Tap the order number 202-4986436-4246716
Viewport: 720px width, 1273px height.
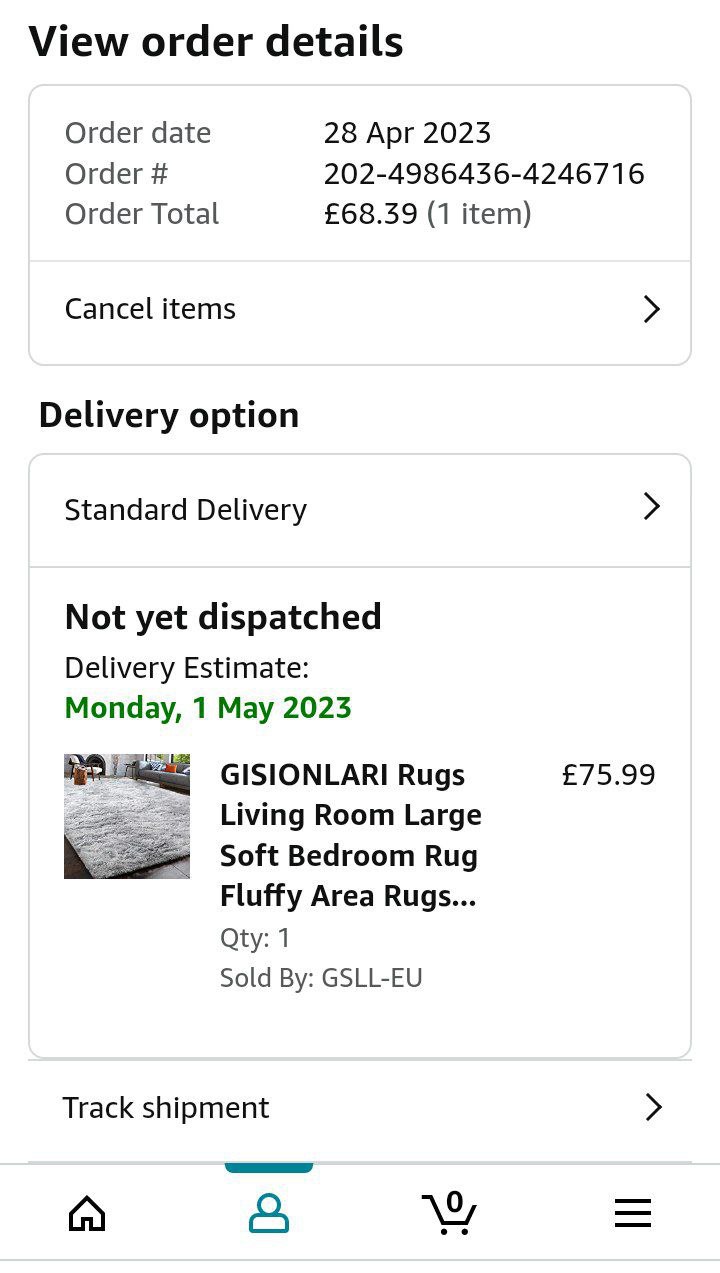(484, 174)
